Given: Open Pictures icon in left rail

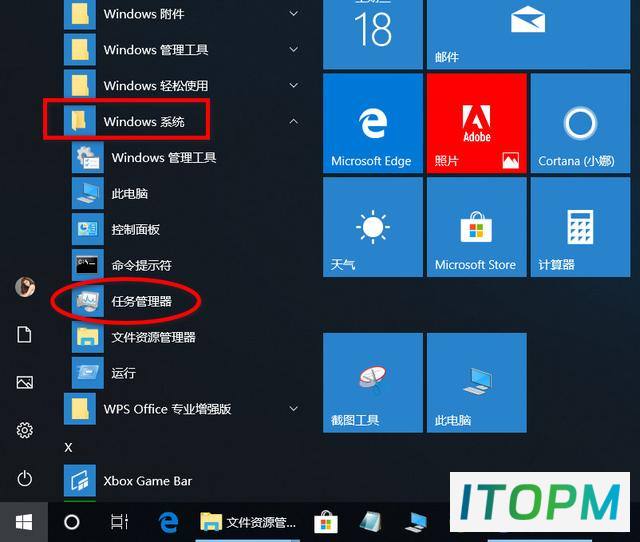Looking at the screenshot, I should point(24,382).
